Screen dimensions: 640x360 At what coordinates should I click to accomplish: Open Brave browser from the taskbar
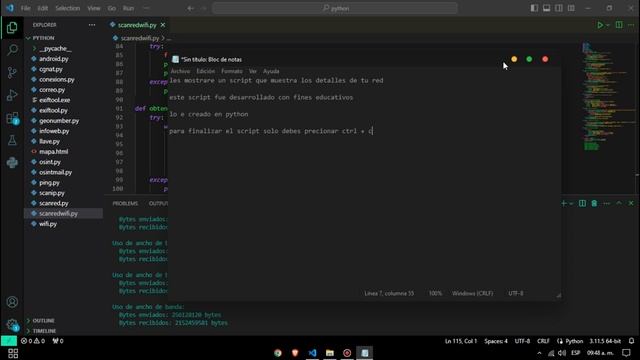pos(295,353)
